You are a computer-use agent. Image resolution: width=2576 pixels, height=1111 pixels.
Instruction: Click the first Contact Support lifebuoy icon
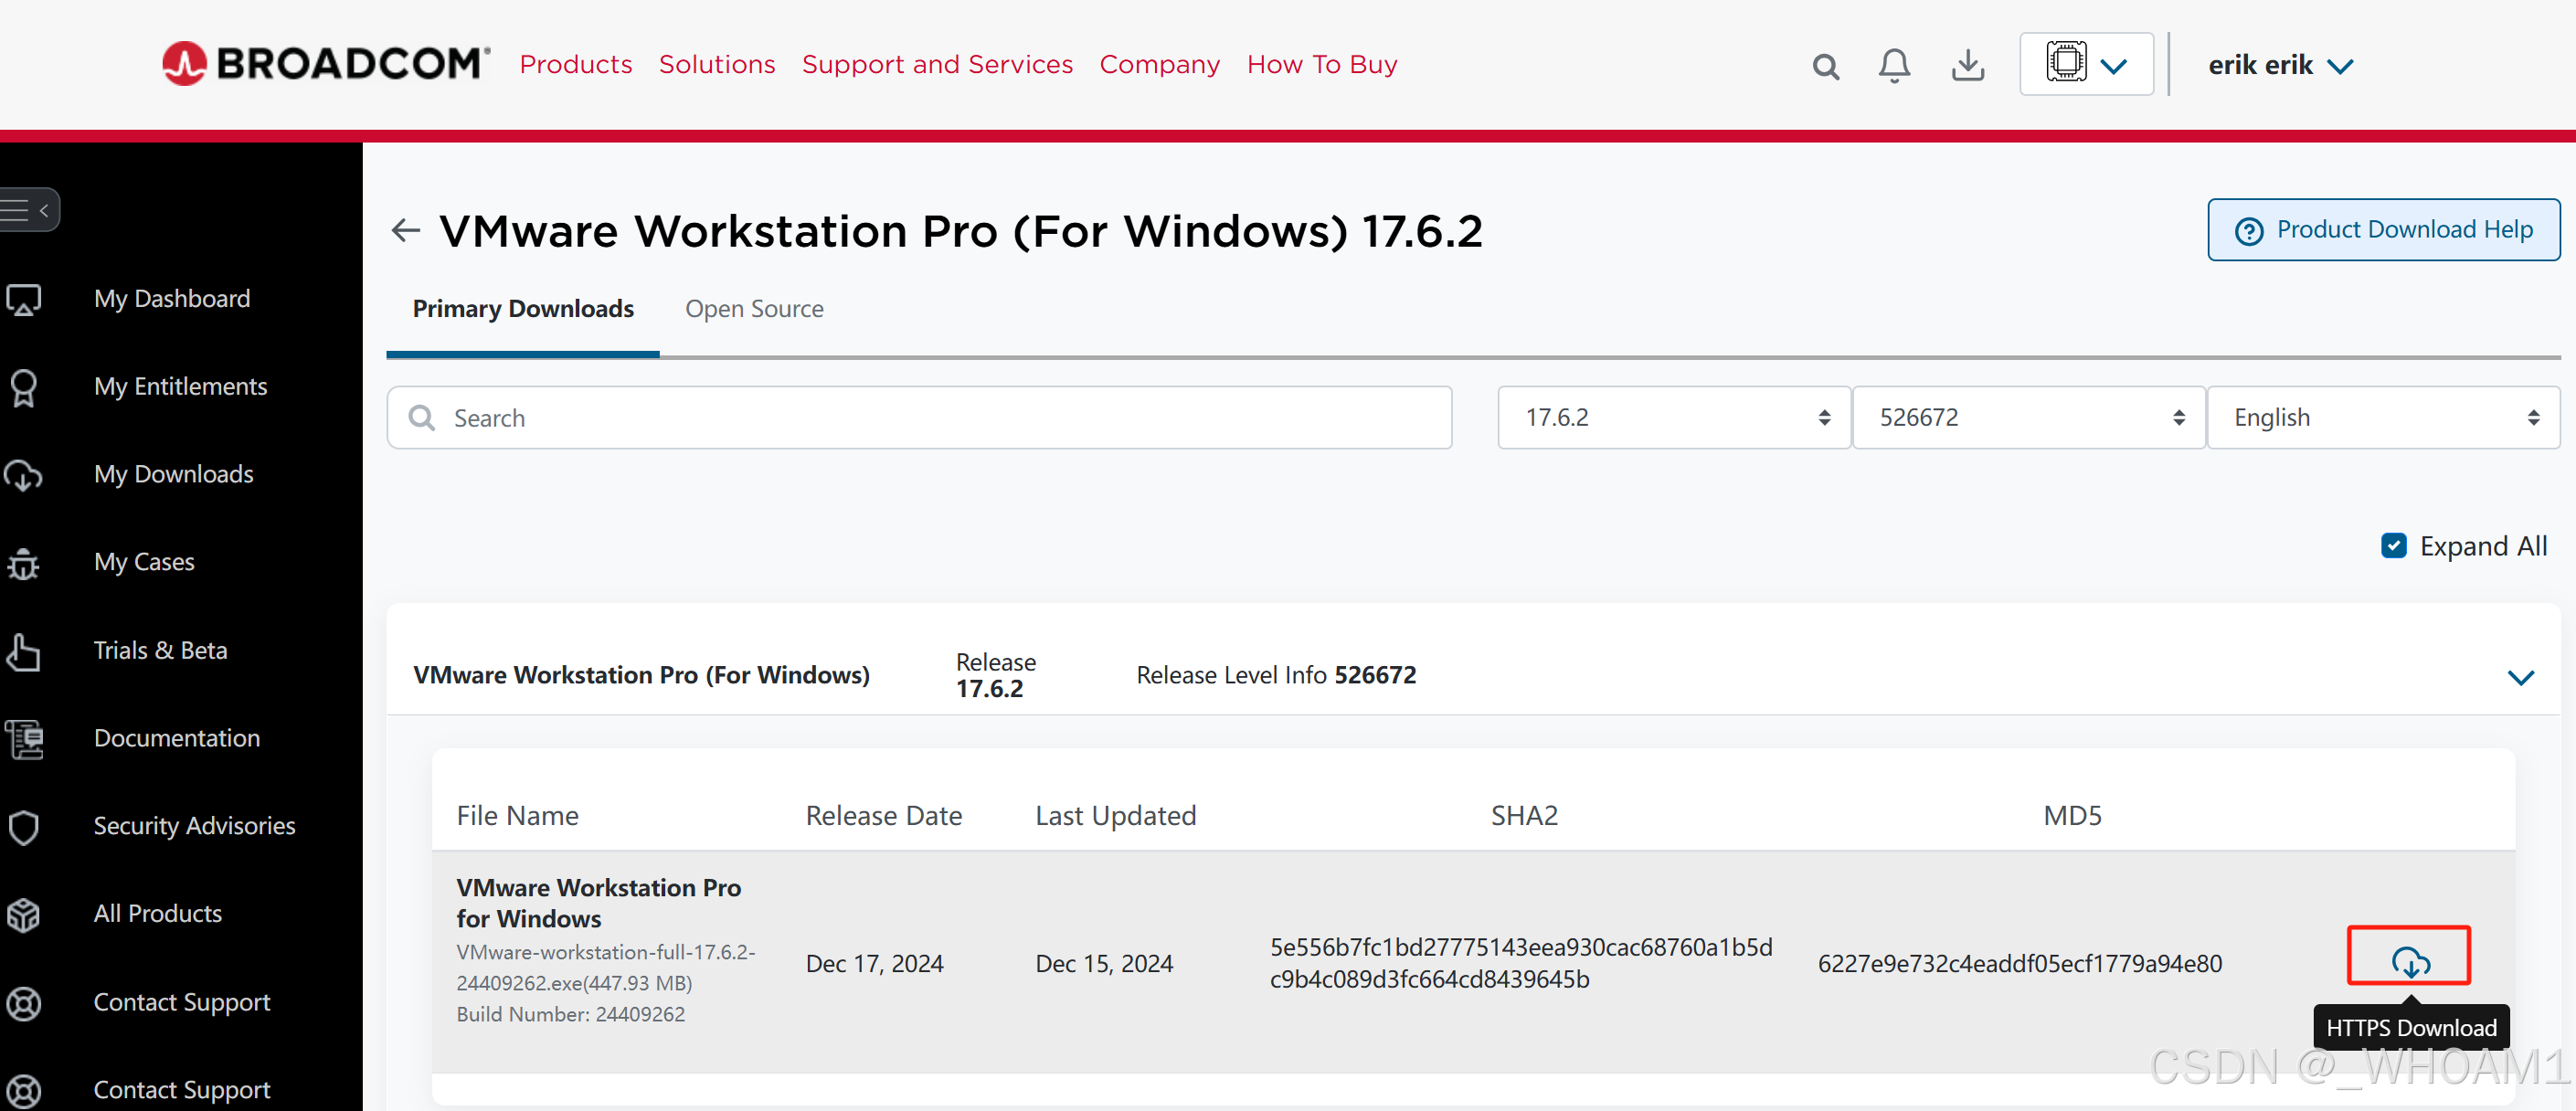24,1003
